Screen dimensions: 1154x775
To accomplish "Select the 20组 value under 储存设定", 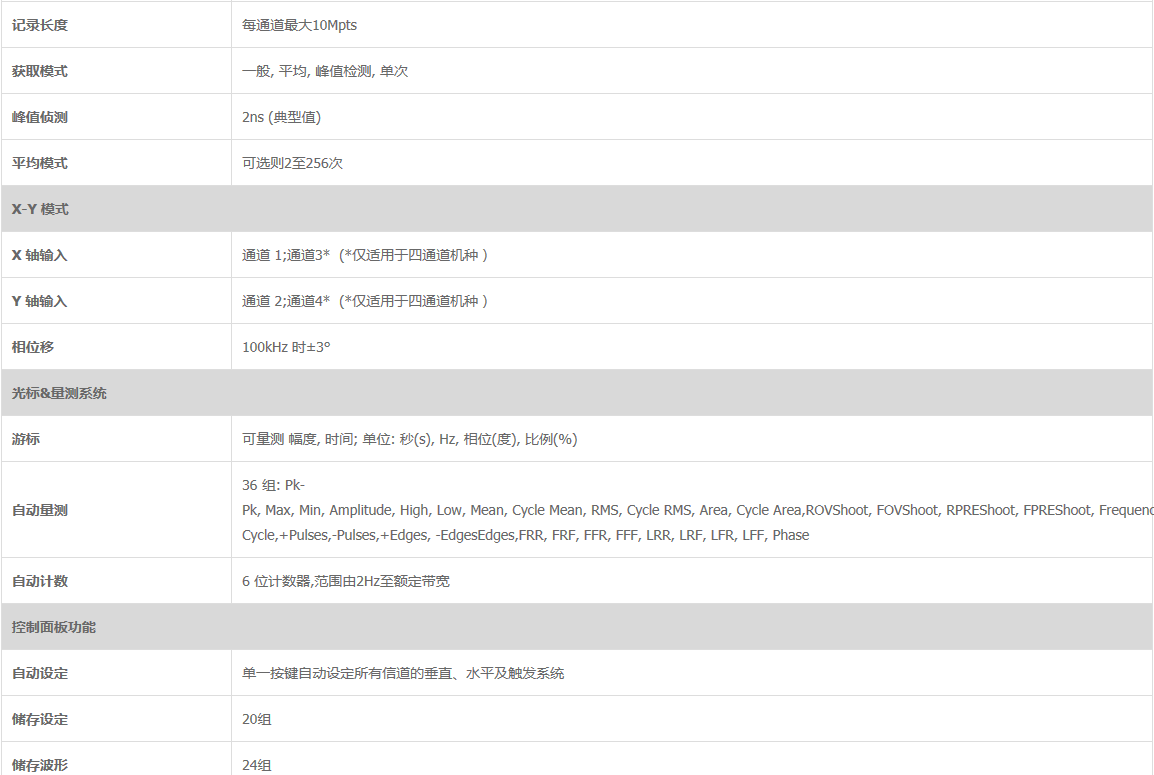I will click(x=256, y=719).
